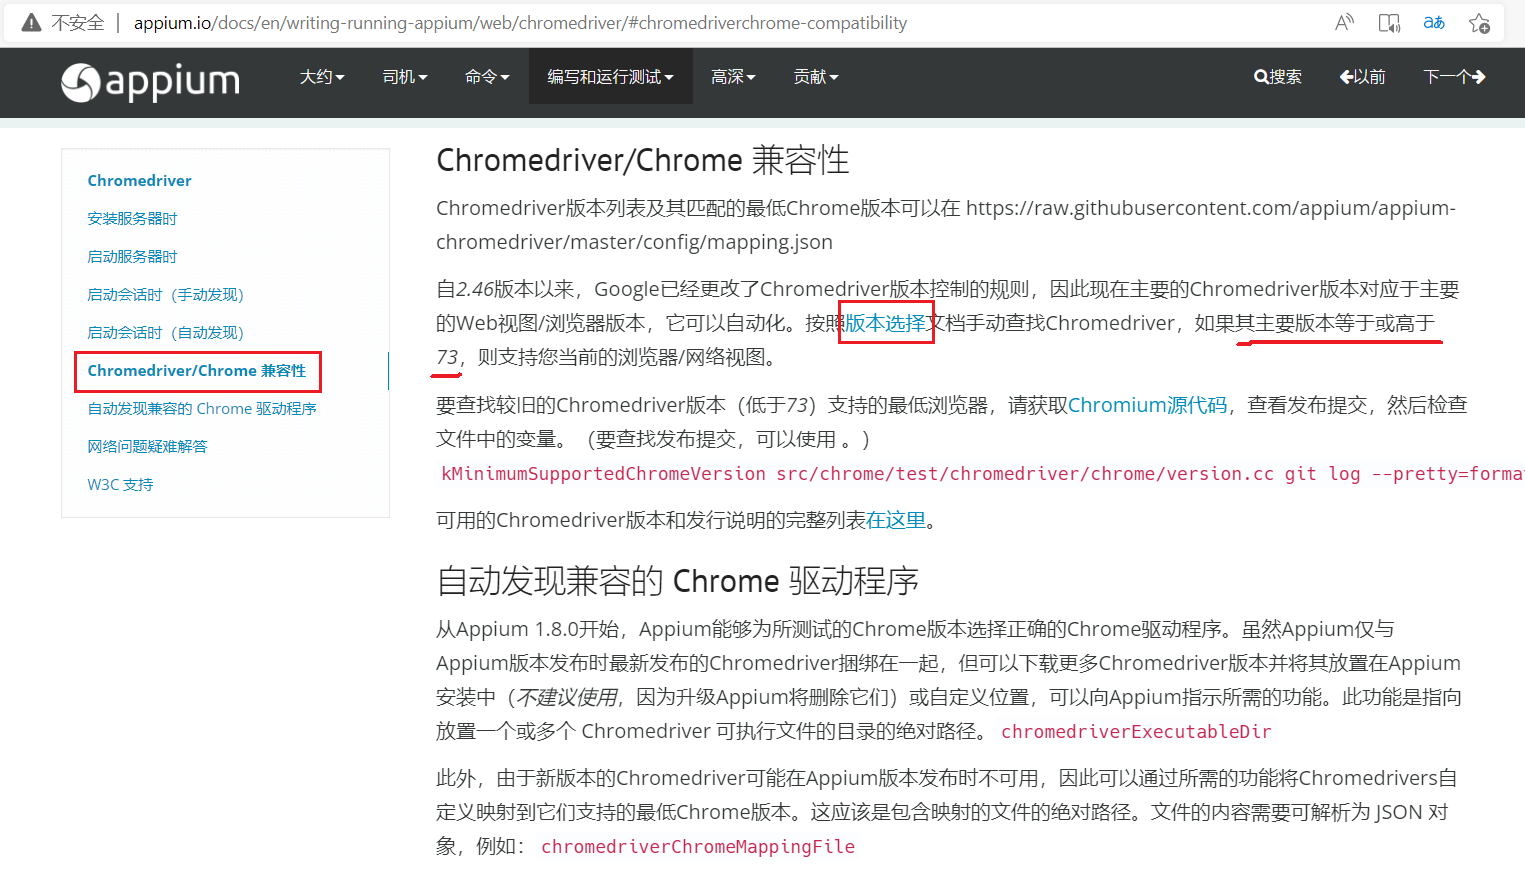Go to next page with 下一个

click(1454, 77)
